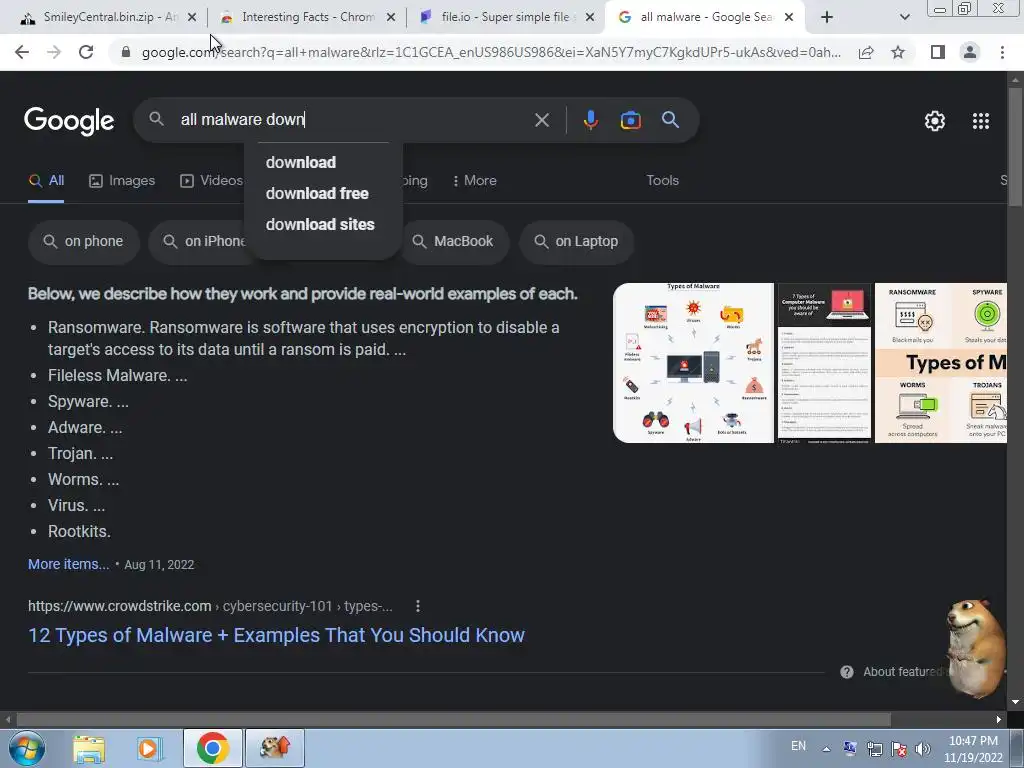Open the Types of Malware diagram thumbnail
The width and height of the screenshot is (1024, 768).
click(693, 363)
